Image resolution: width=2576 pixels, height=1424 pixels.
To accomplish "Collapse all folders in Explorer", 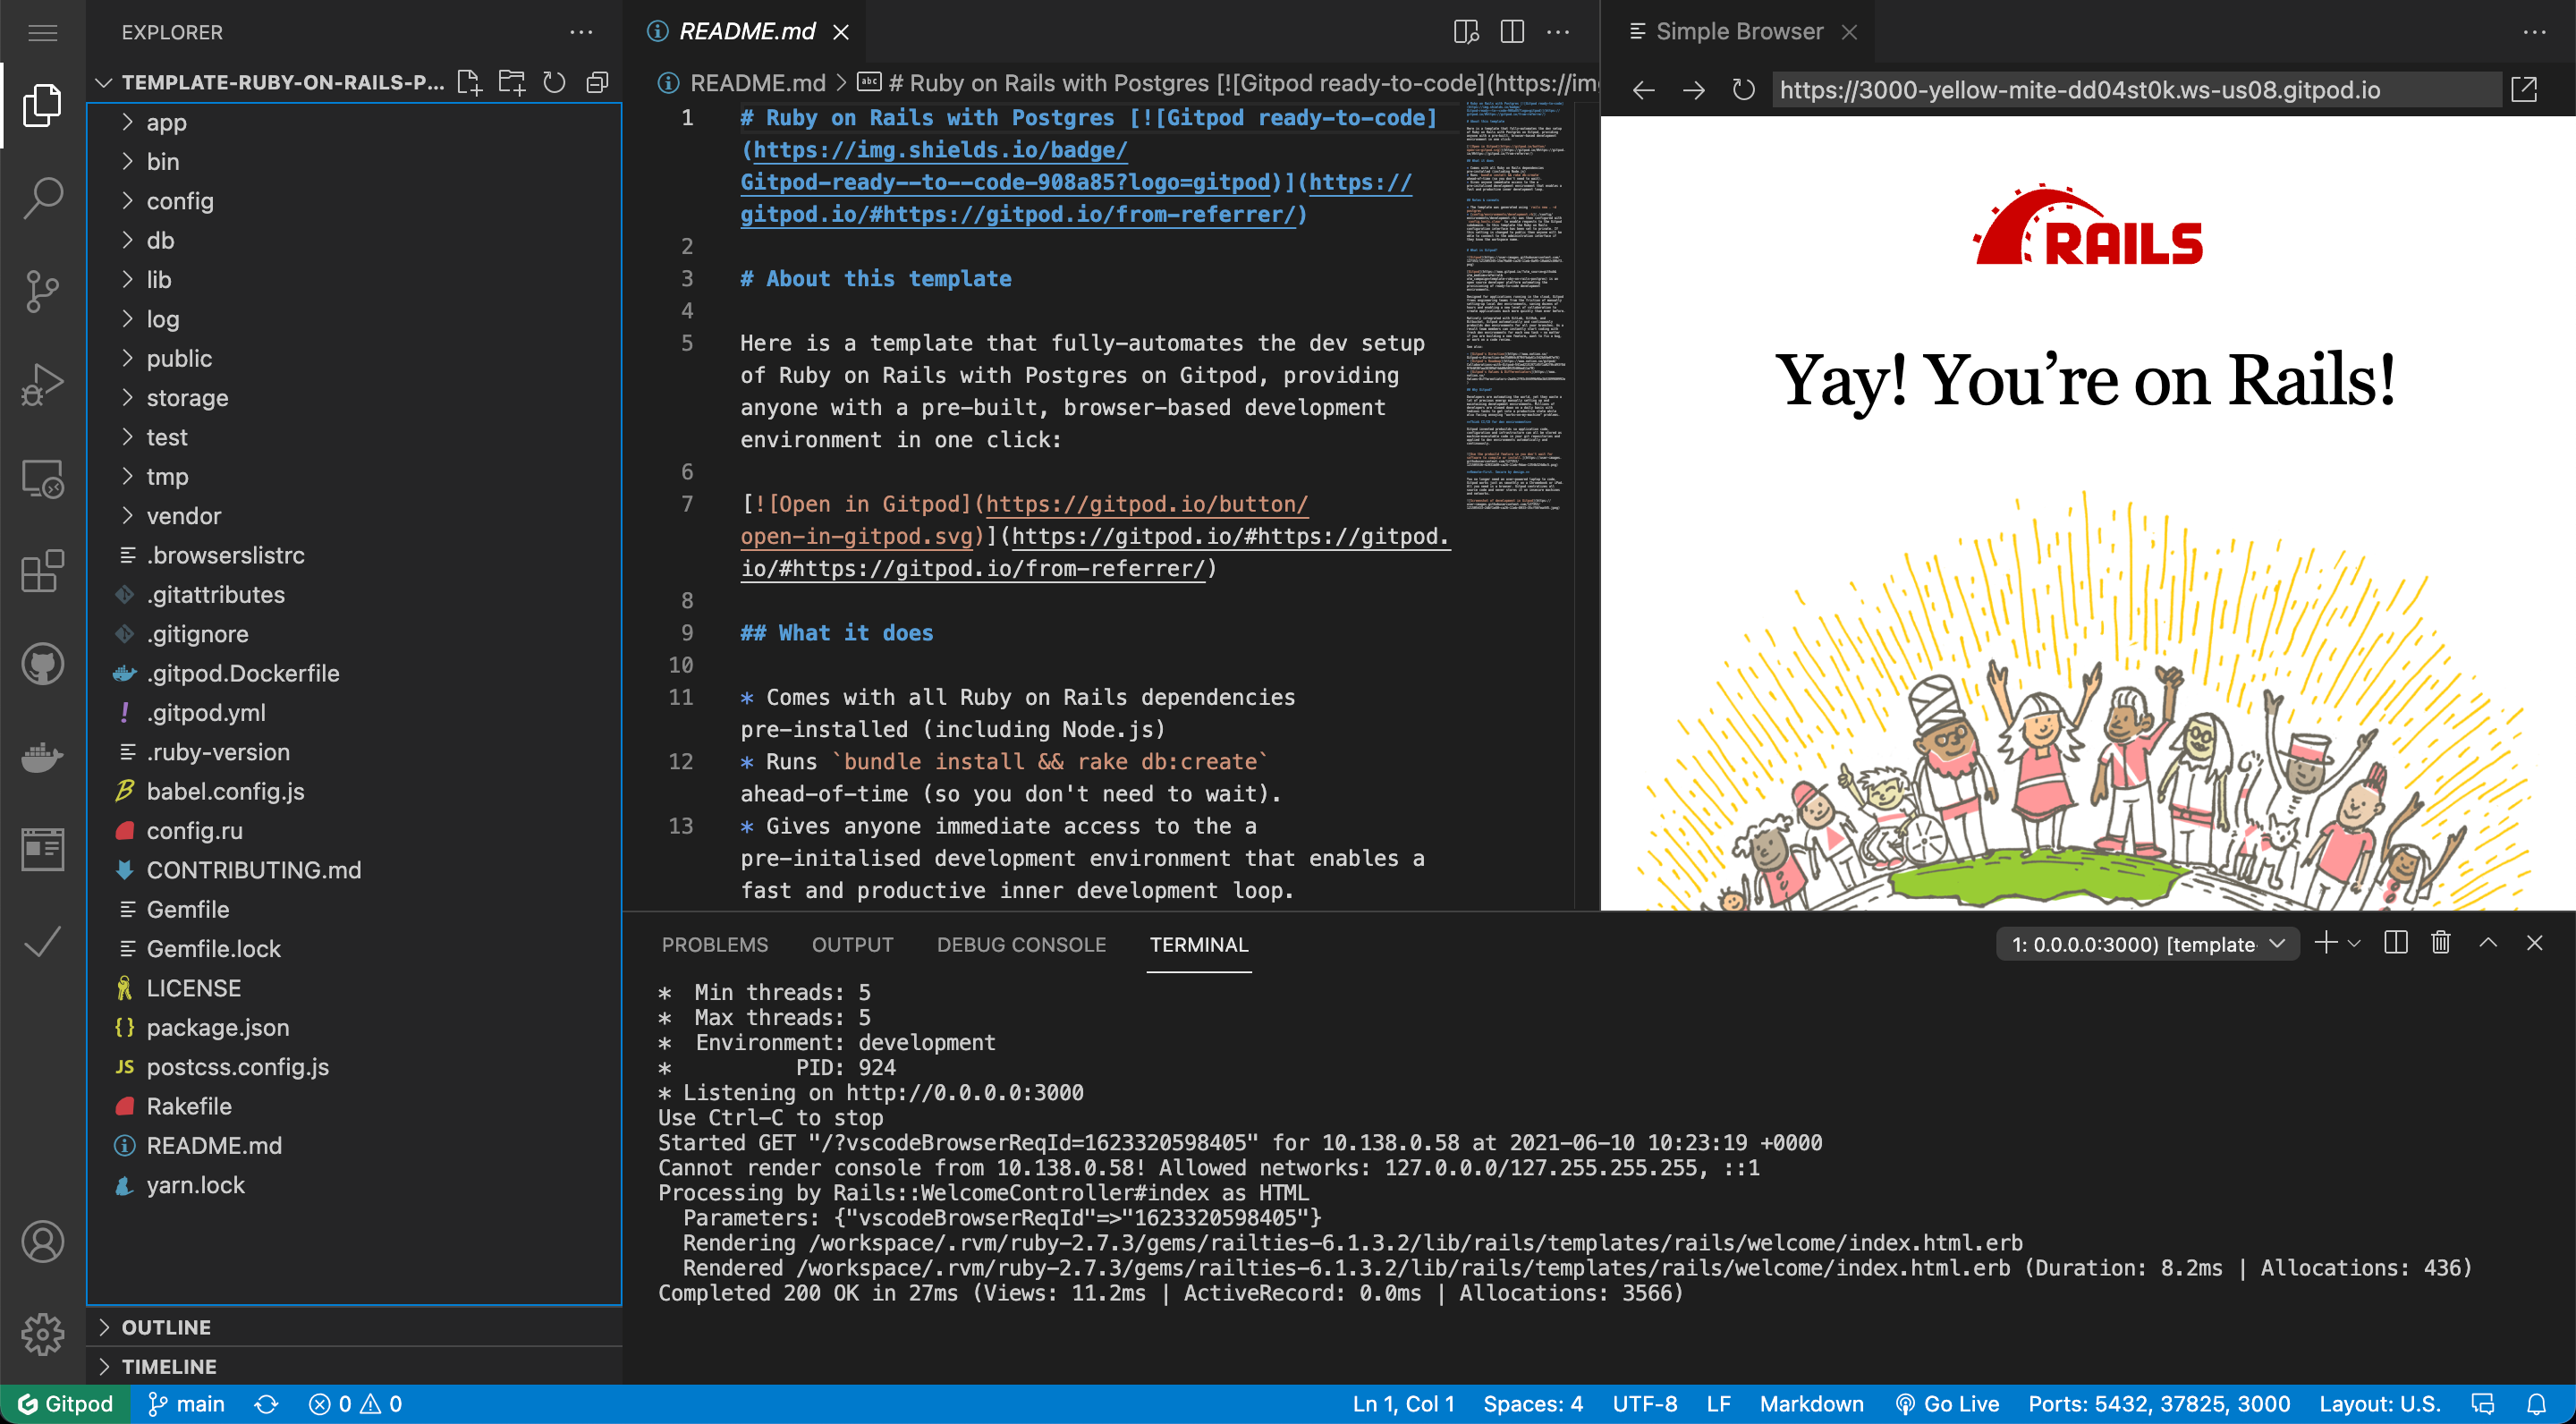I will 597,82.
